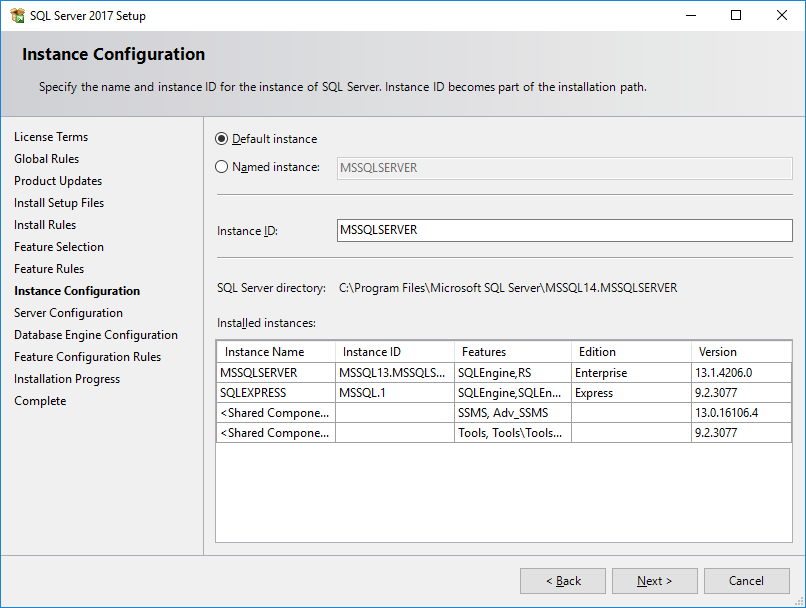The width and height of the screenshot is (806, 608).
Task: Click the Express edition cell
Action: pos(631,393)
